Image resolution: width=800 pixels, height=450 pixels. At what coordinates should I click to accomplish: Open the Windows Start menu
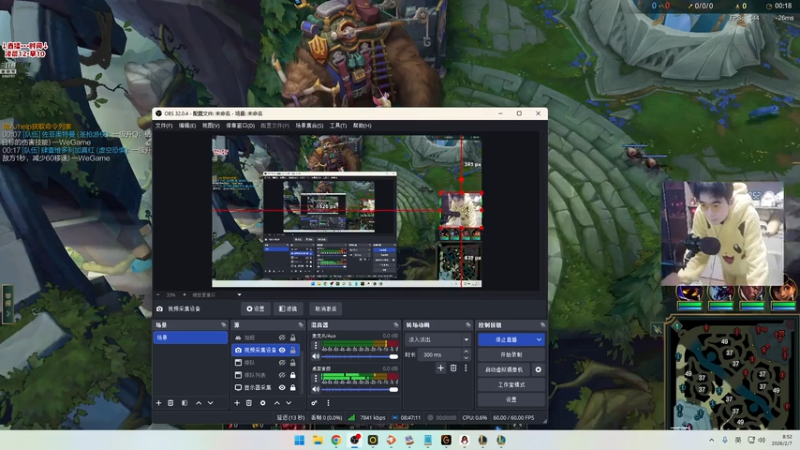point(299,440)
